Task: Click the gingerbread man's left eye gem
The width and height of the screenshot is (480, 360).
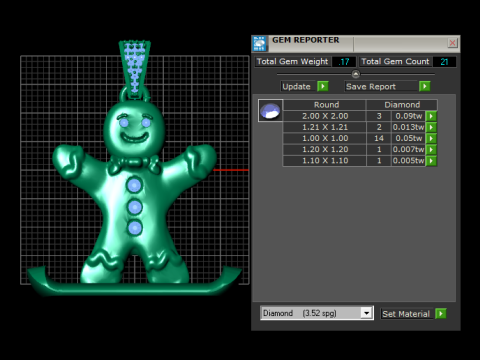Action: 124,123
